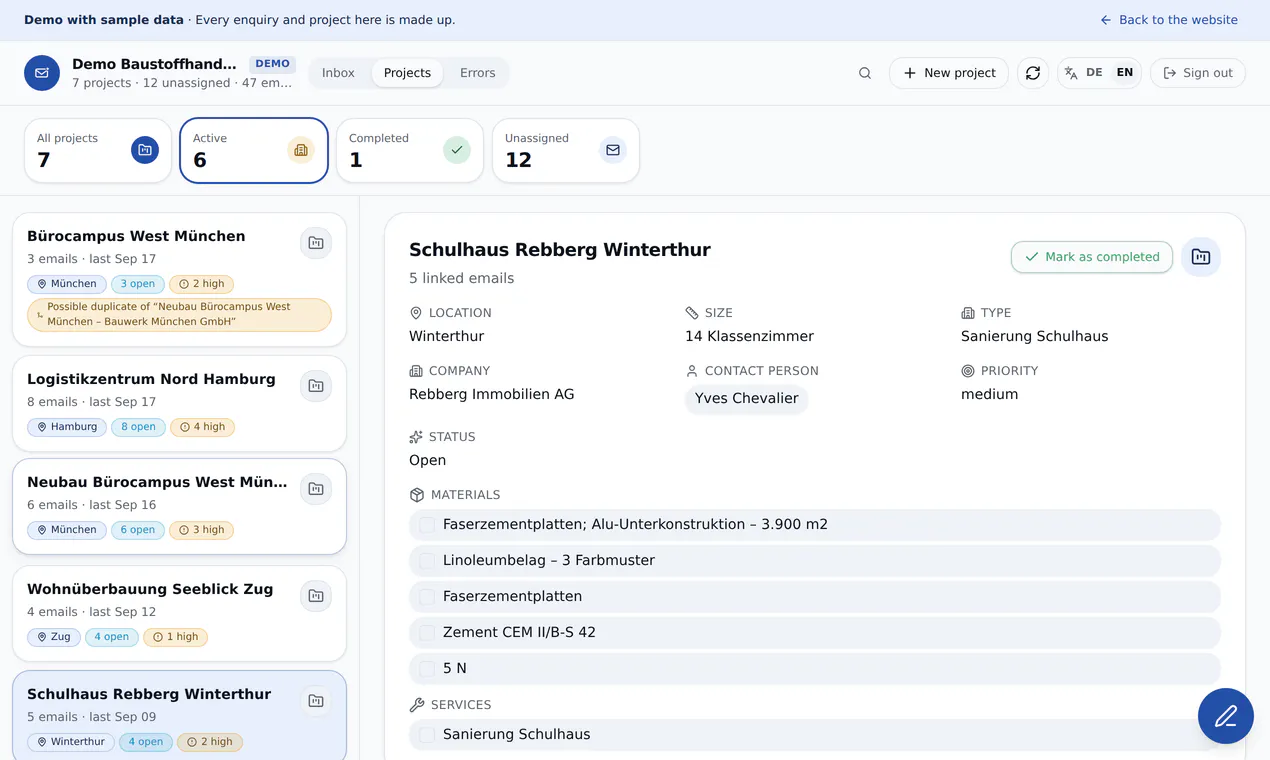This screenshot has width=1270, height=760.
Task: Click the Hamburg location tag
Action: [x=67, y=427]
